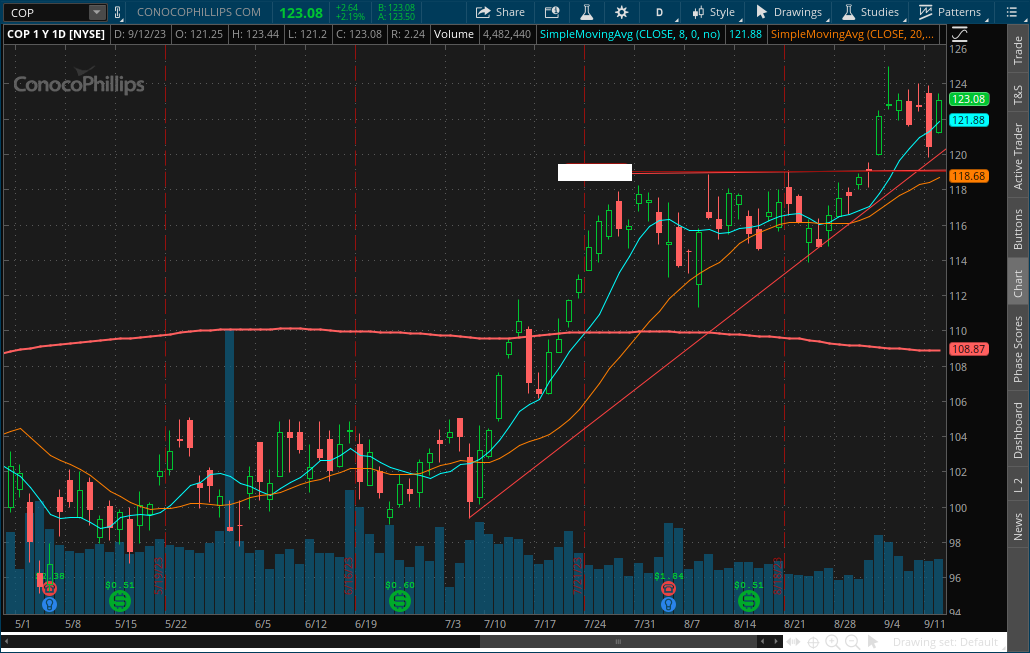Select the D daily aggregation button
Viewport: 1030px width, 653px height.
tap(659, 12)
